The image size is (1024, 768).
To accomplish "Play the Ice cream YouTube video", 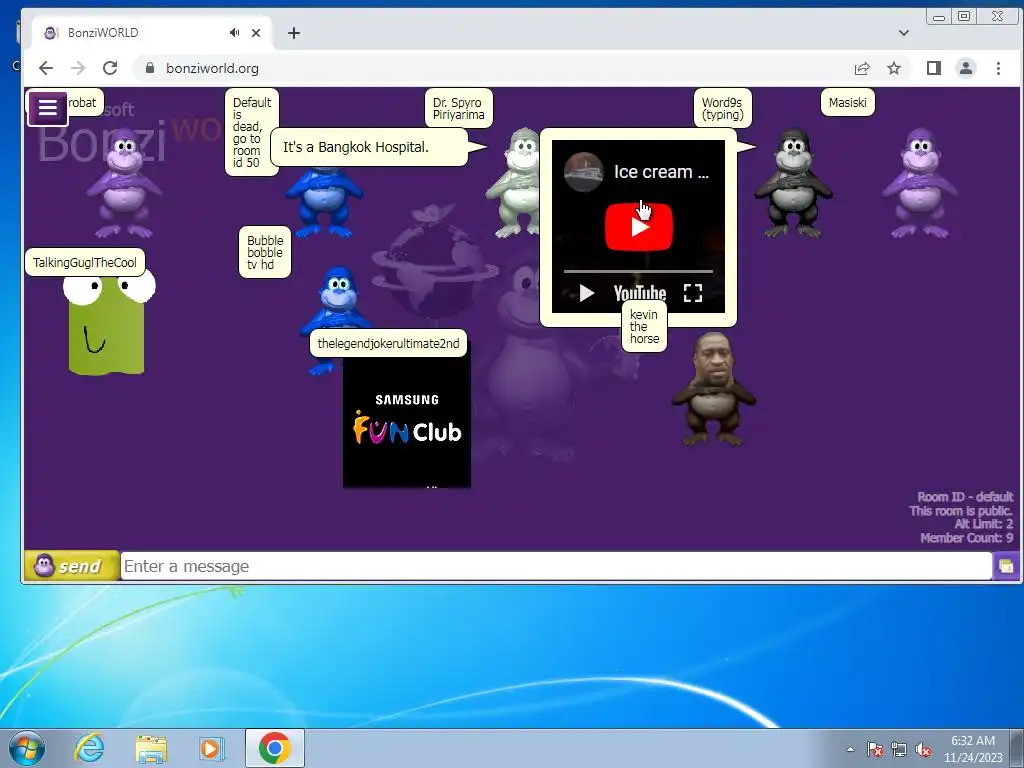I will point(639,227).
